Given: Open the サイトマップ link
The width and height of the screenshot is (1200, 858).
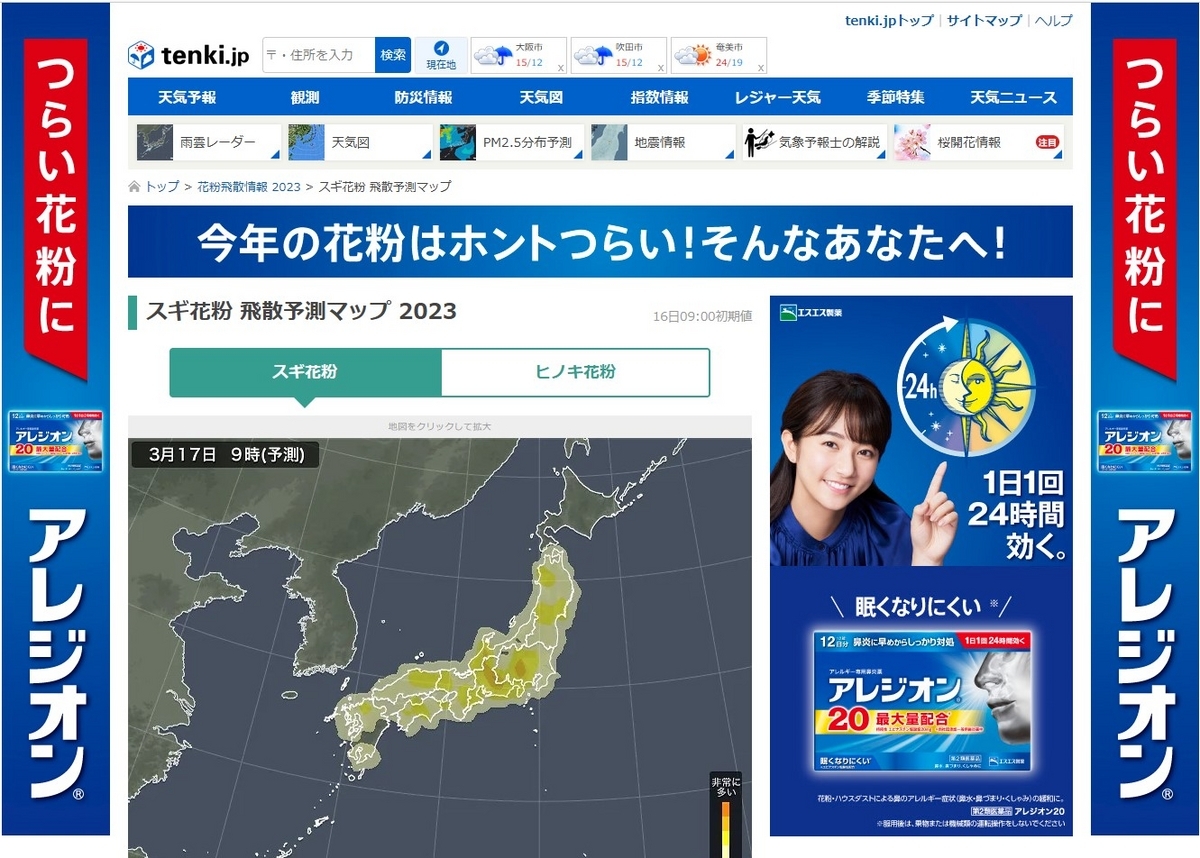Looking at the screenshot, I should coord(984,20).
